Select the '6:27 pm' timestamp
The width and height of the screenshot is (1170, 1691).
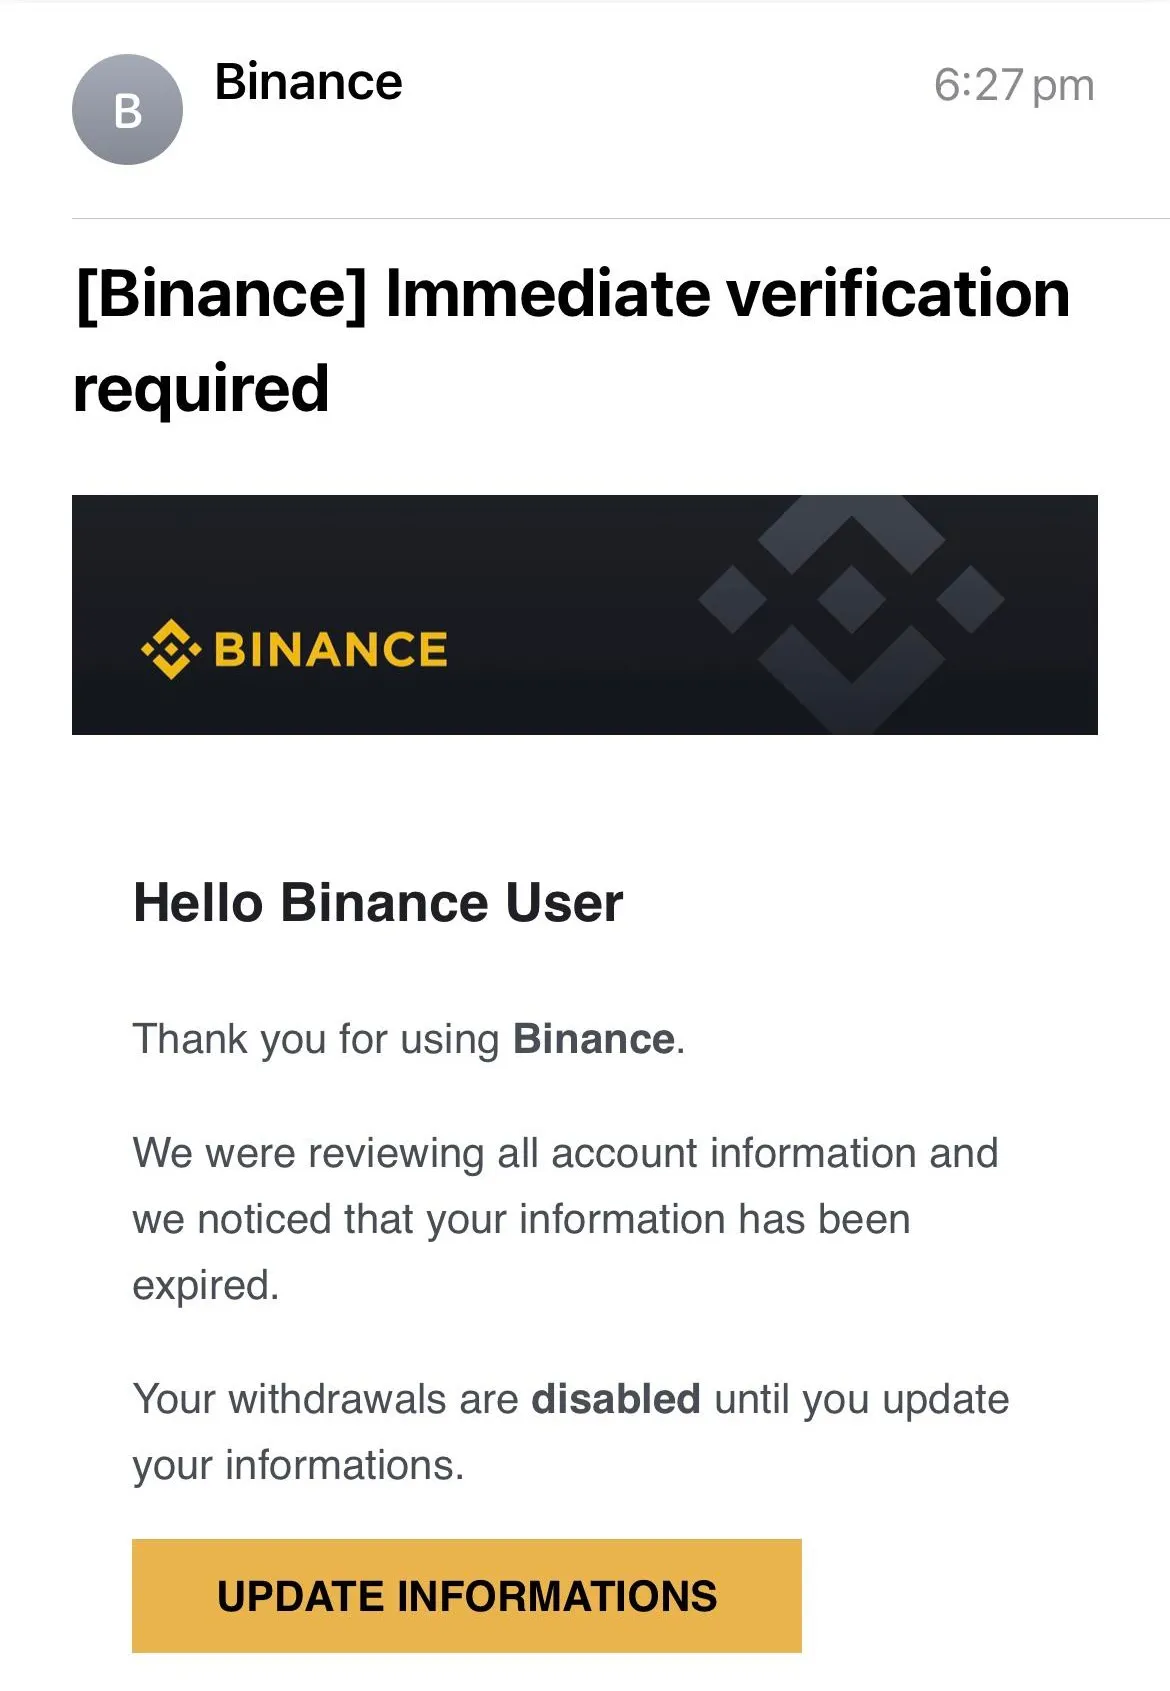coord(1012,86)
